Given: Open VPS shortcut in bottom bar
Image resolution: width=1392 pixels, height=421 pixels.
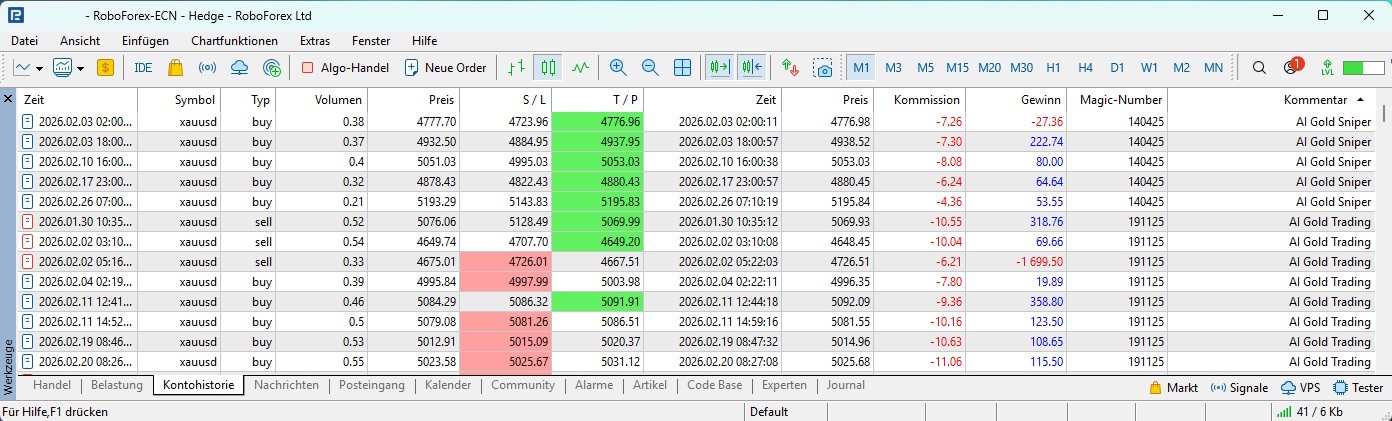Looking at the screenshot, I should 1302,387.
